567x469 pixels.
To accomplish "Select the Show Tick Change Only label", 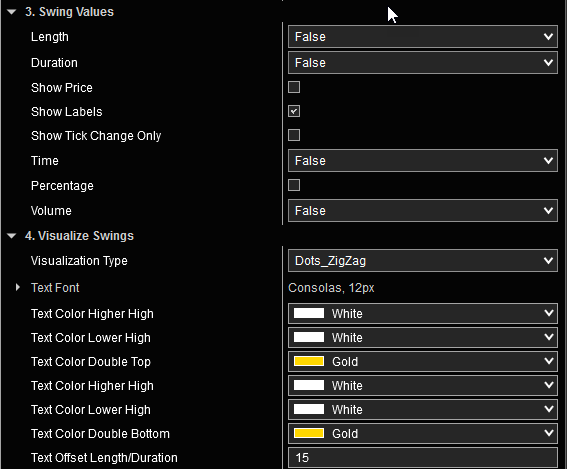I will (96, 136).
